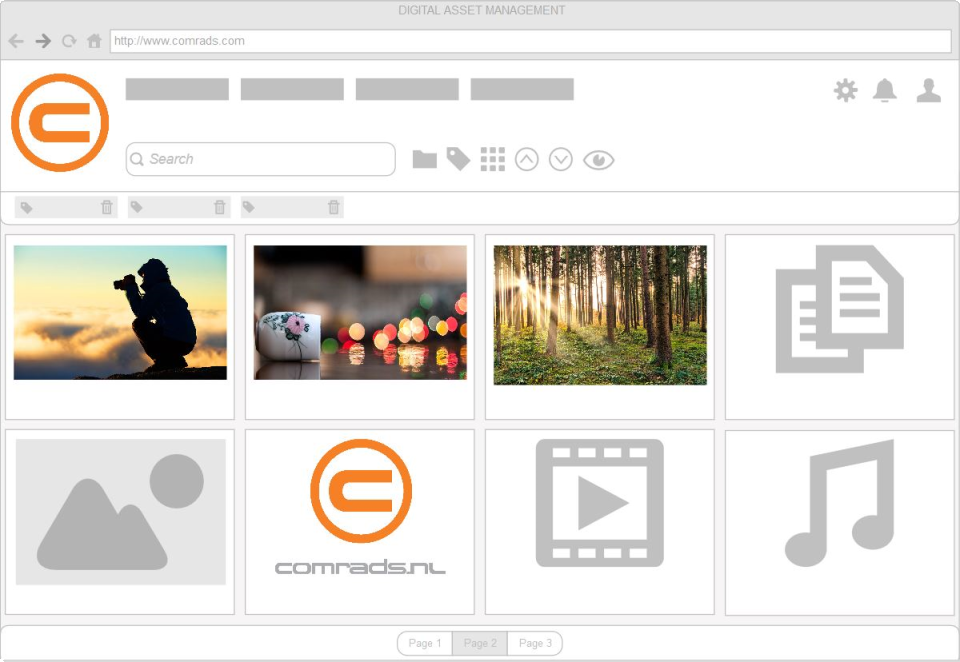Screen dimensions: 960x662
Task: Open the documents file asset icon
Action: (839, 309)
